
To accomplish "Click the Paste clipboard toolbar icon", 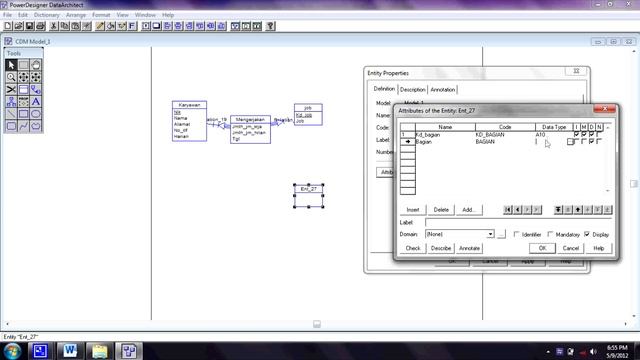I will [76, 26].
